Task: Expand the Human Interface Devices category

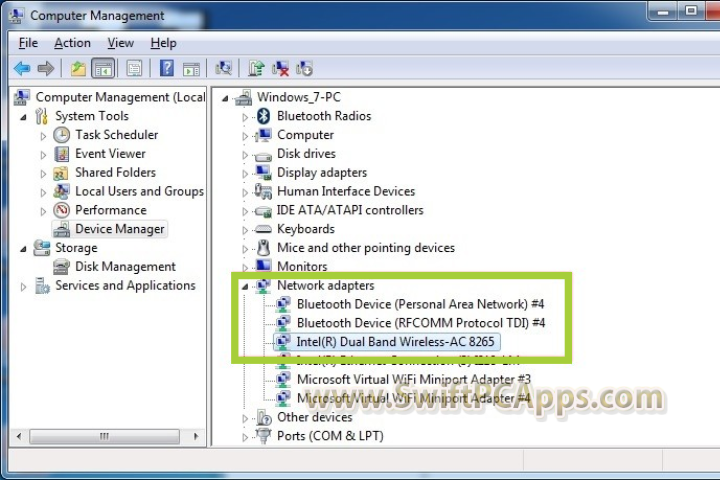Action: click(245, 192)
